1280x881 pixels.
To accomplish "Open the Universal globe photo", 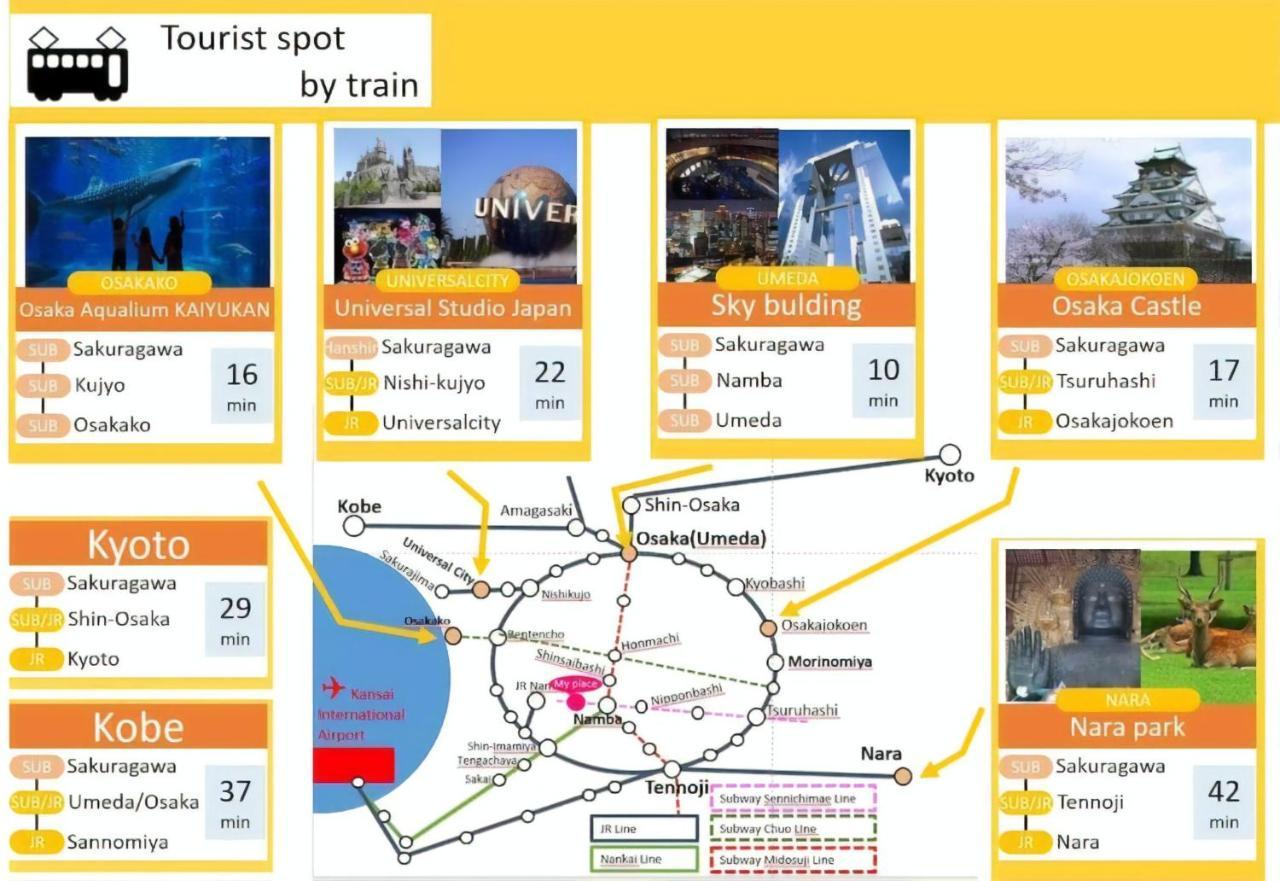I will [x=509, y=205].
